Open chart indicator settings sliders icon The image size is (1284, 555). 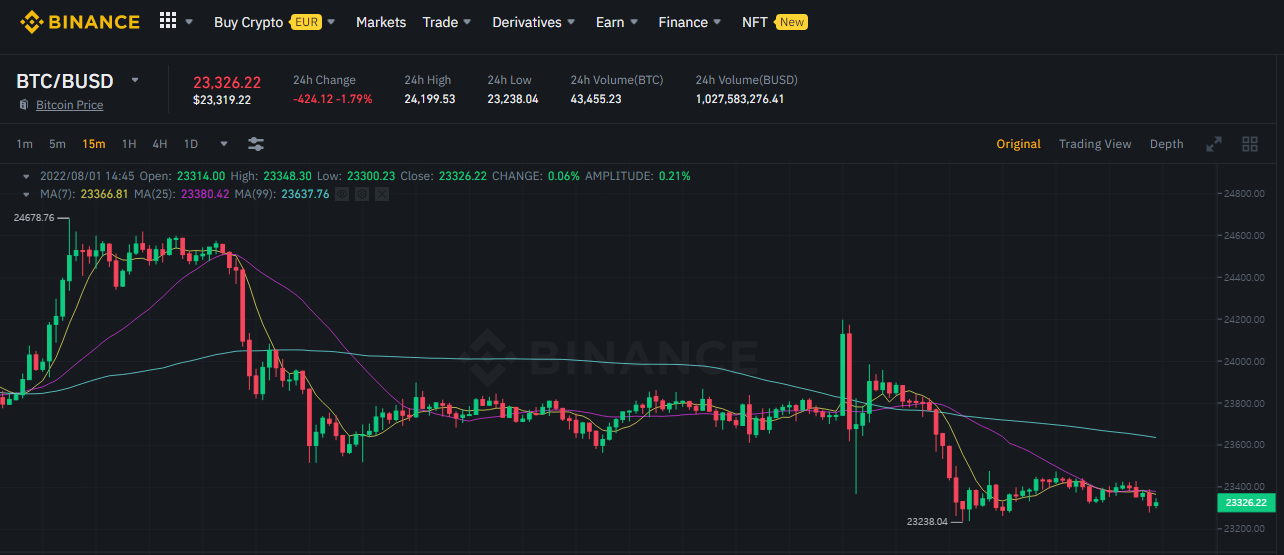[x=256, y=144]
